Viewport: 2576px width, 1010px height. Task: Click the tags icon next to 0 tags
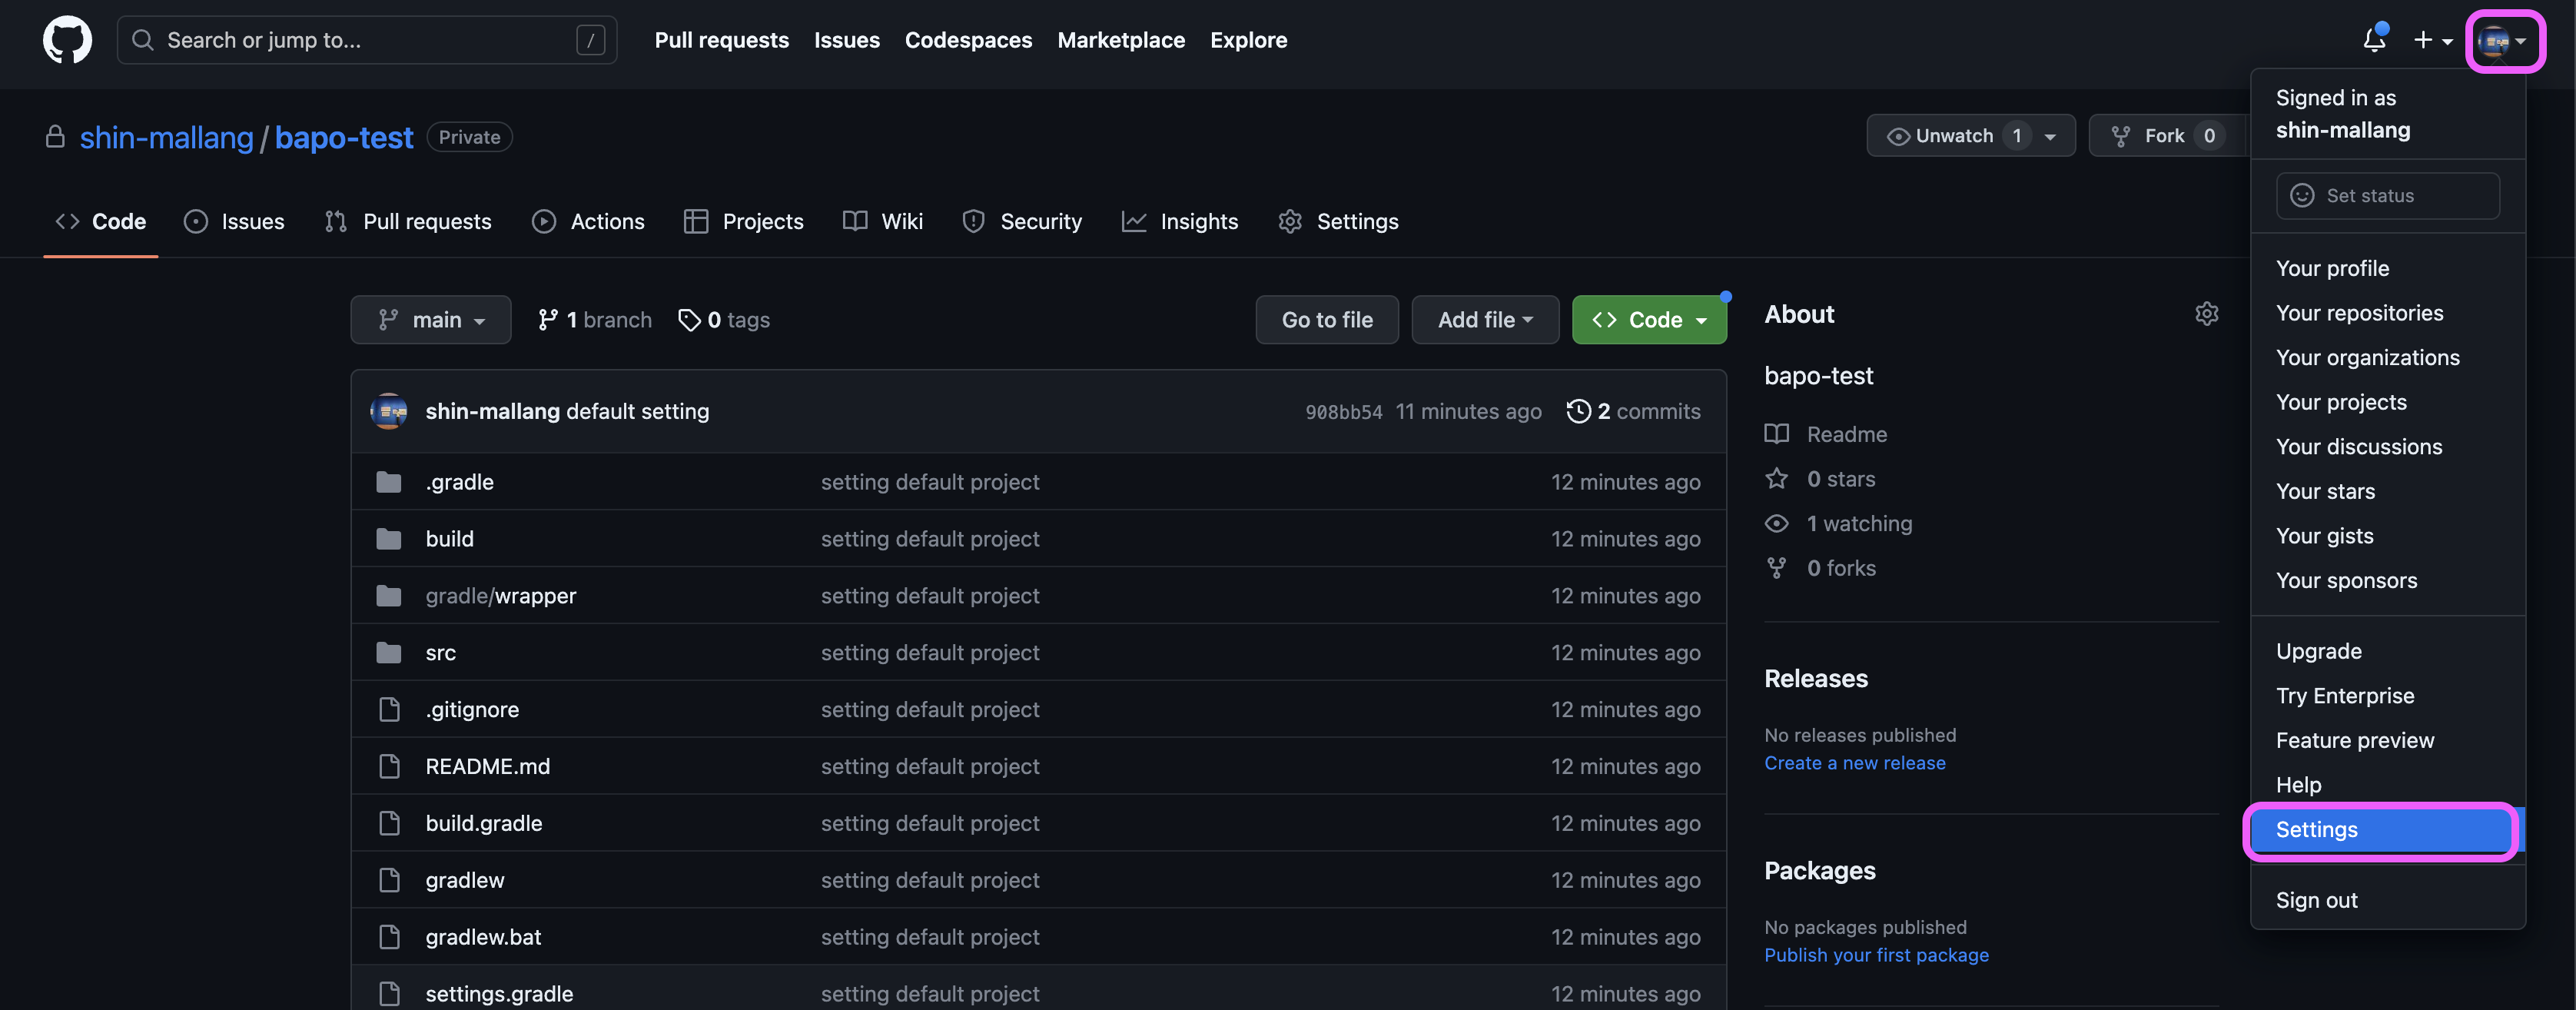click(689, 320)
